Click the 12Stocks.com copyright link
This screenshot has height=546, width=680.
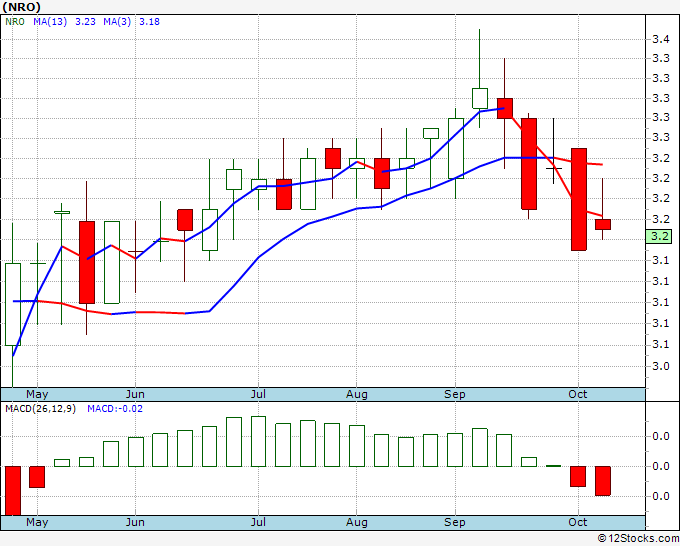pyautogui.click(x=638, y=538)
